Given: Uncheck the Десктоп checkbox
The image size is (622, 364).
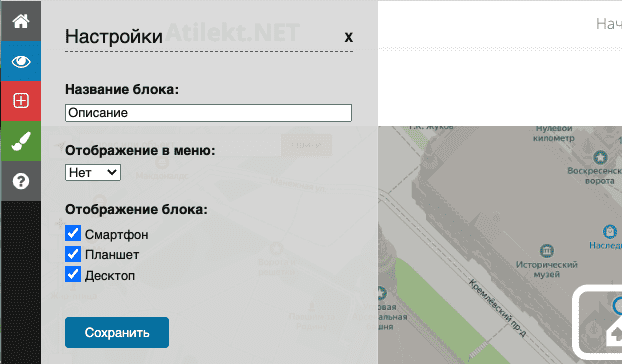Looking at the screenshot, I should pos(73,274).
